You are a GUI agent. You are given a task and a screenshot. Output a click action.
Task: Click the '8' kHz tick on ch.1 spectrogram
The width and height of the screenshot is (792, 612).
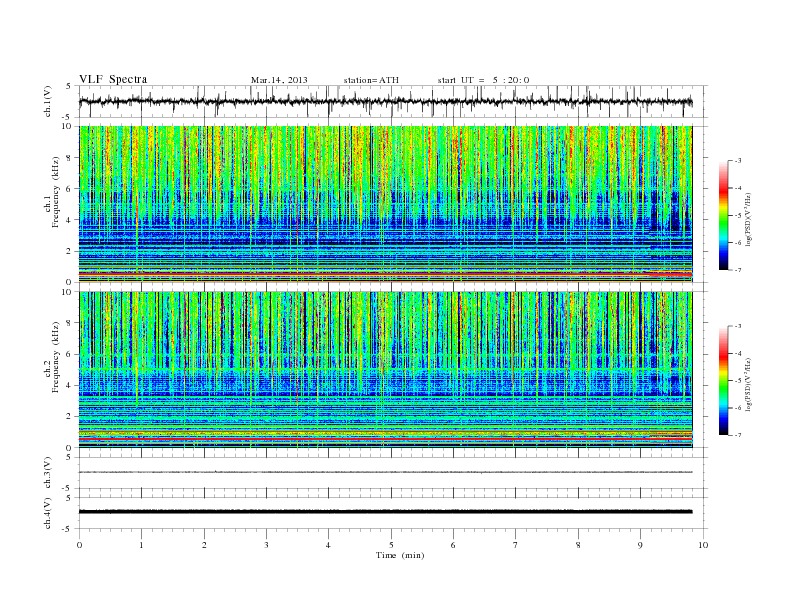[70, 158]
